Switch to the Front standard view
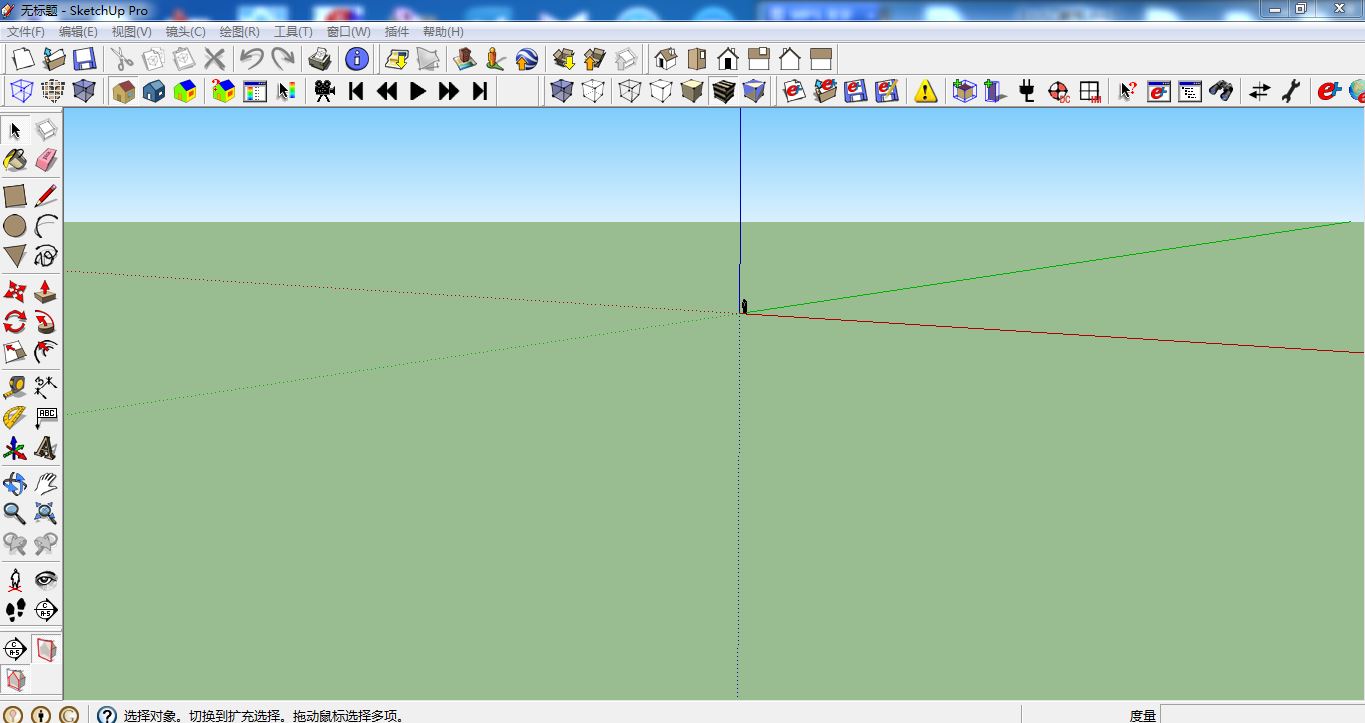 click(728, 59)
